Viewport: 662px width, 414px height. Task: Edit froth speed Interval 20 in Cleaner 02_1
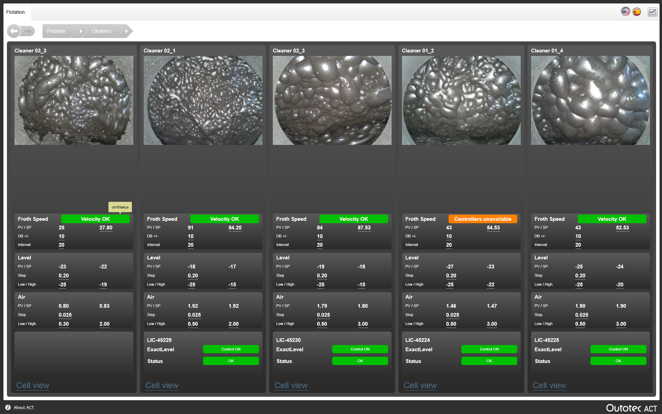191,245
